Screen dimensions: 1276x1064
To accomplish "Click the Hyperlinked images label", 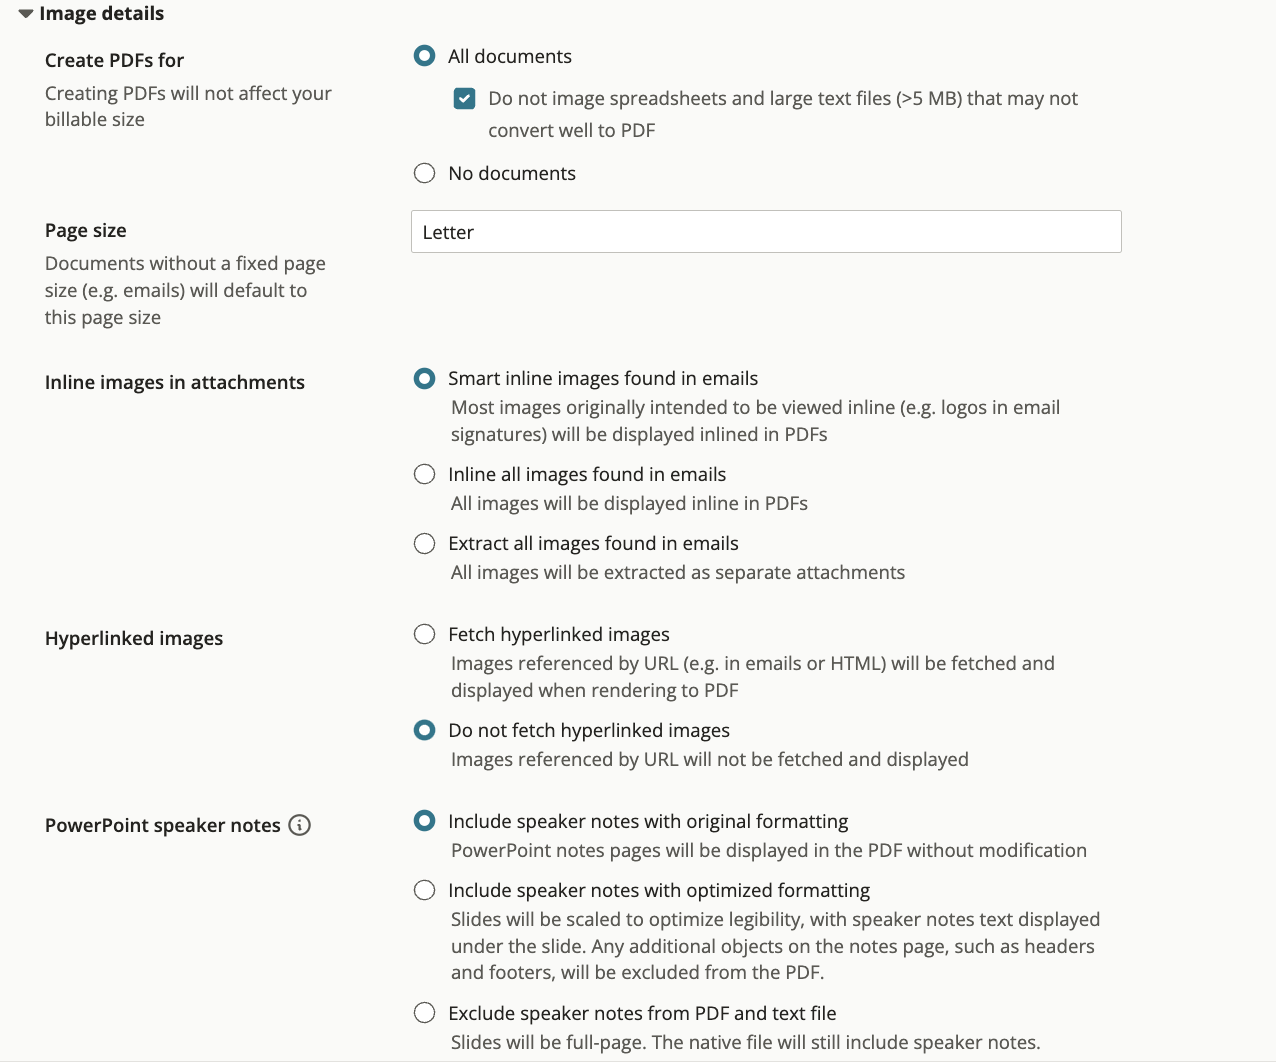I will point(134,638).
